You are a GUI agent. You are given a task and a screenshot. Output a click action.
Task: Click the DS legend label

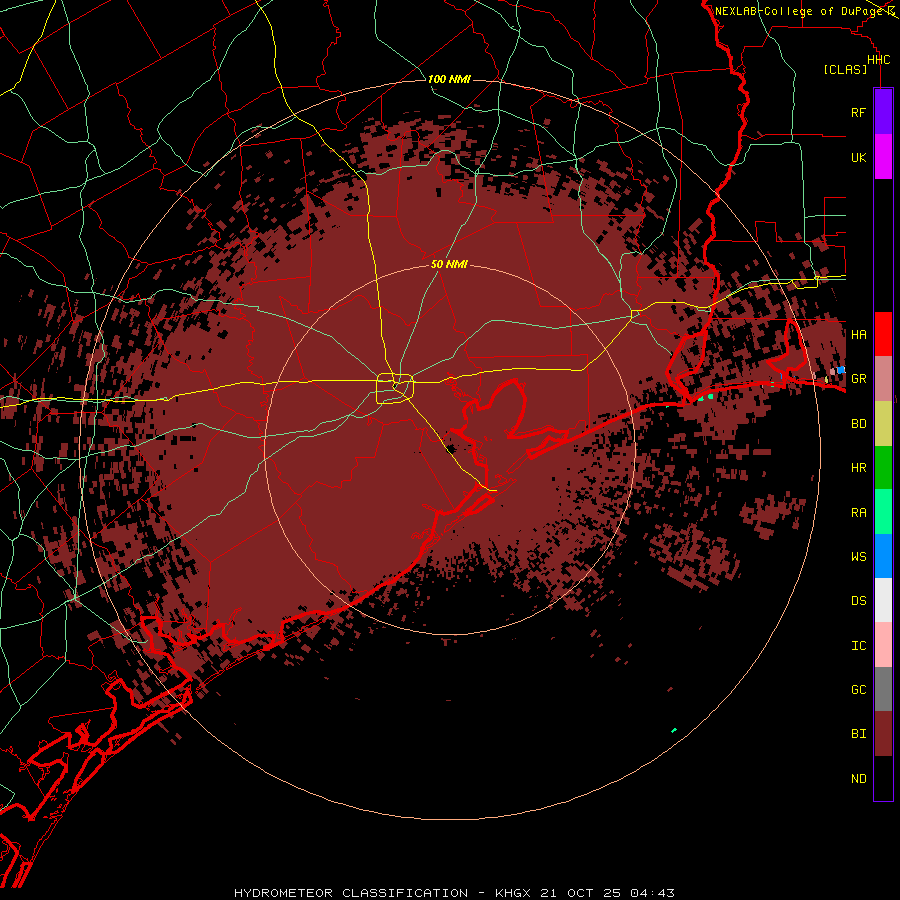(x=858, y=600)
